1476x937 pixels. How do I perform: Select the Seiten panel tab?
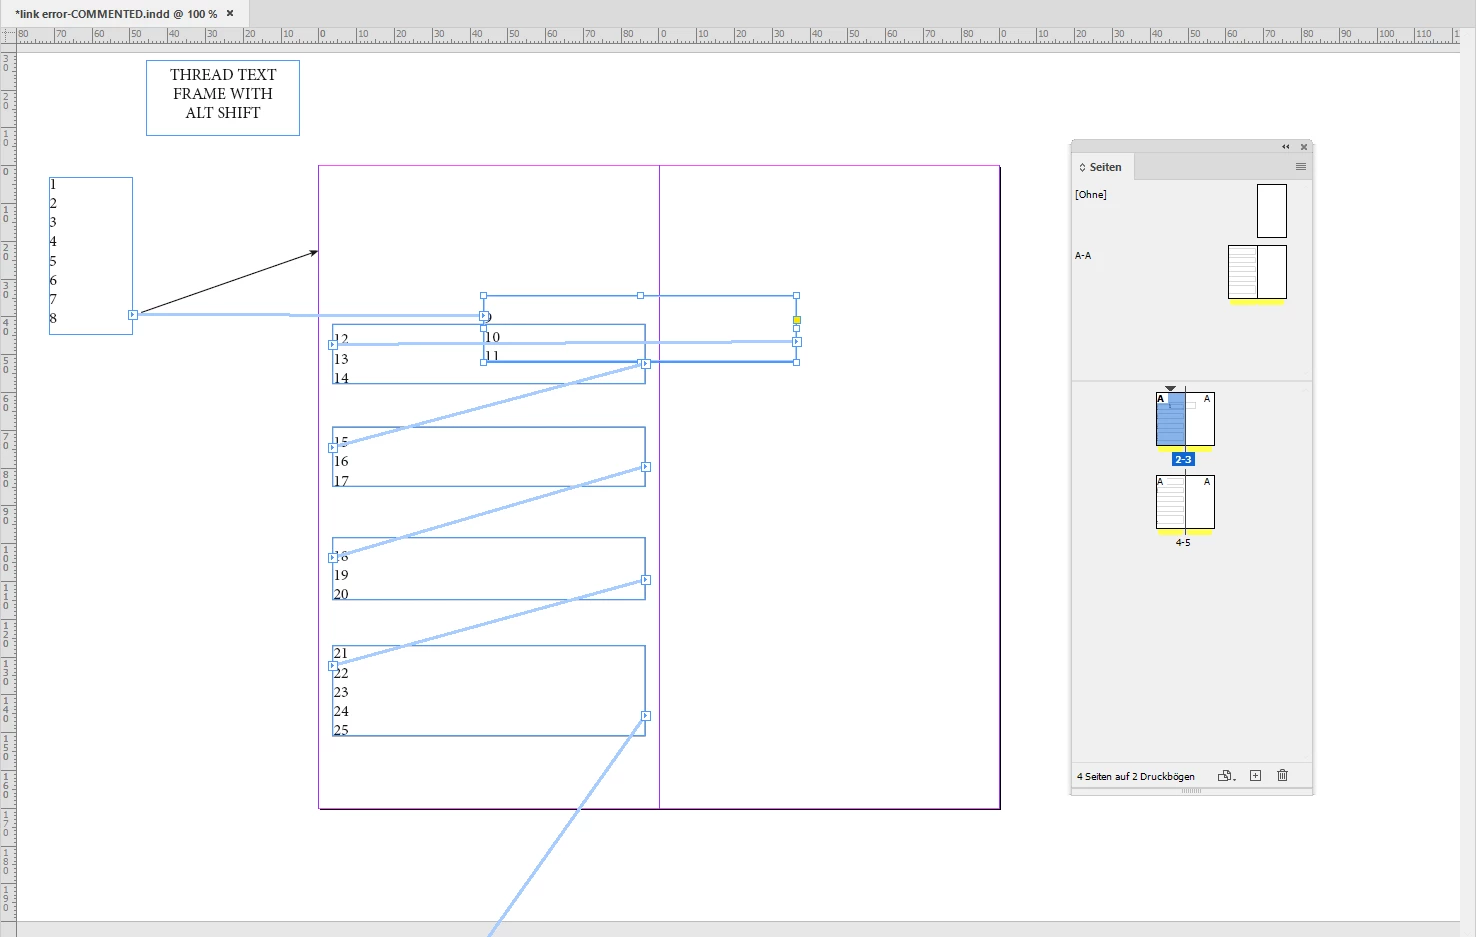click(x=1104, y=167)
